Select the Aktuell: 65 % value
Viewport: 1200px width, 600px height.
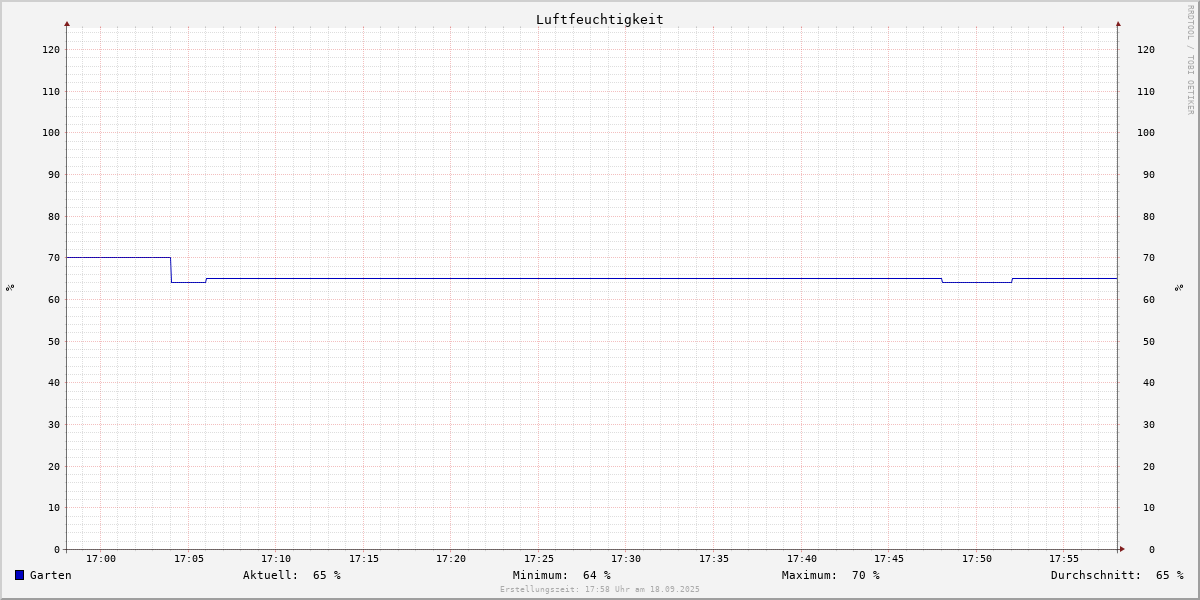point(292,575)
